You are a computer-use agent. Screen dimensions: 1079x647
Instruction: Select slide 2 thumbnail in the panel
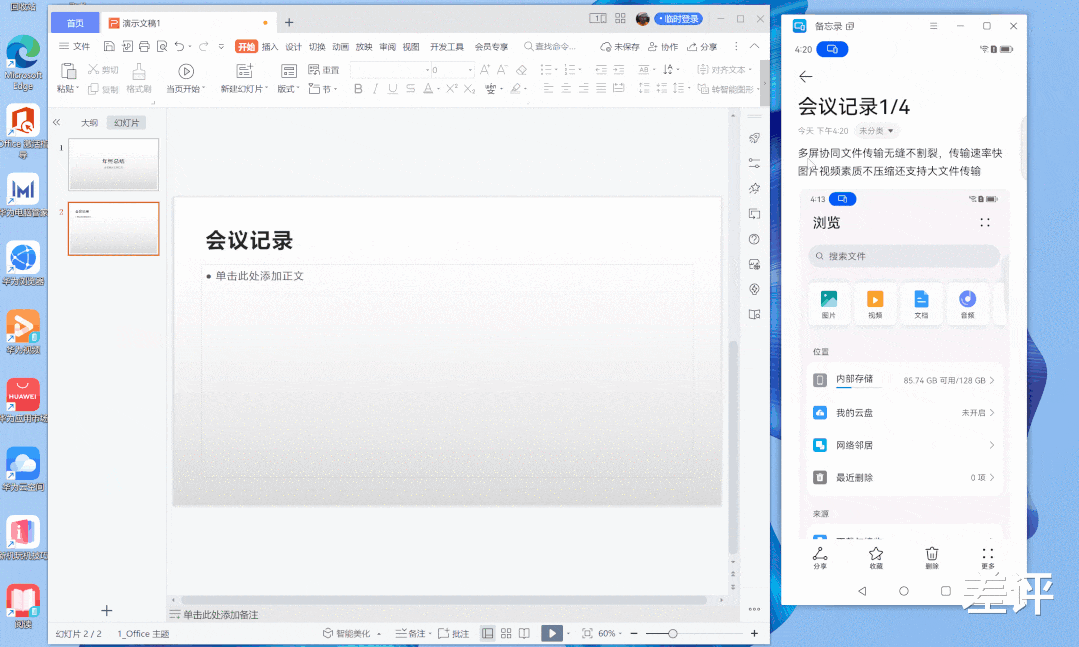[x=113, y=228]
